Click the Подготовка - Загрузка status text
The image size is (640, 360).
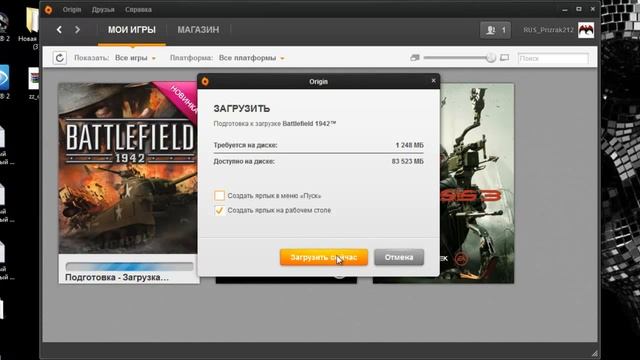(x=117, y=278)
